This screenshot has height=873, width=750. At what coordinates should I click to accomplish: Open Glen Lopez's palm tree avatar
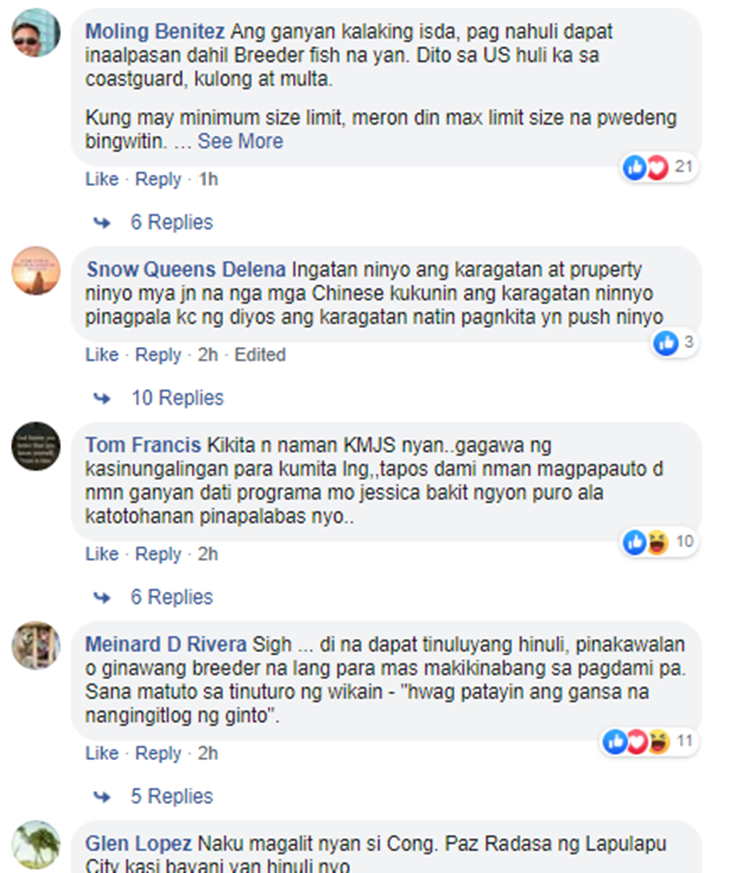36,845
